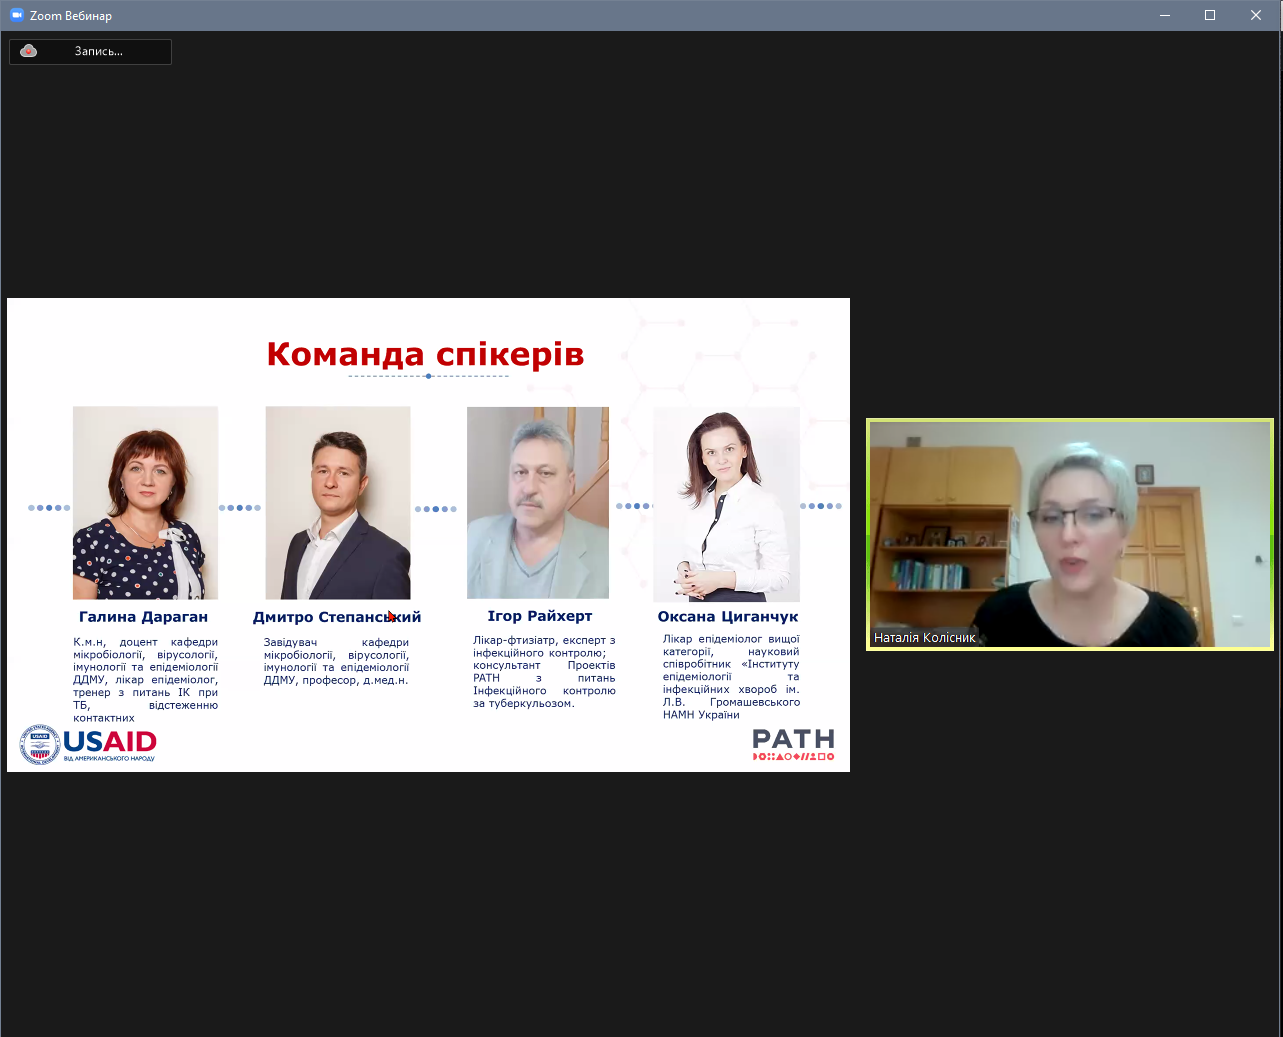The image size is (1283, 1037).
Task: Click the photo above Дмитро Степанський
Action: pyautogui.click(x=338, y=502)
